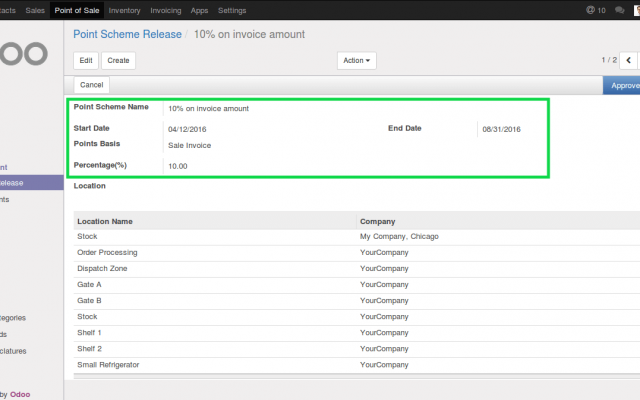Open the Sales menu

tap(35, 10)
